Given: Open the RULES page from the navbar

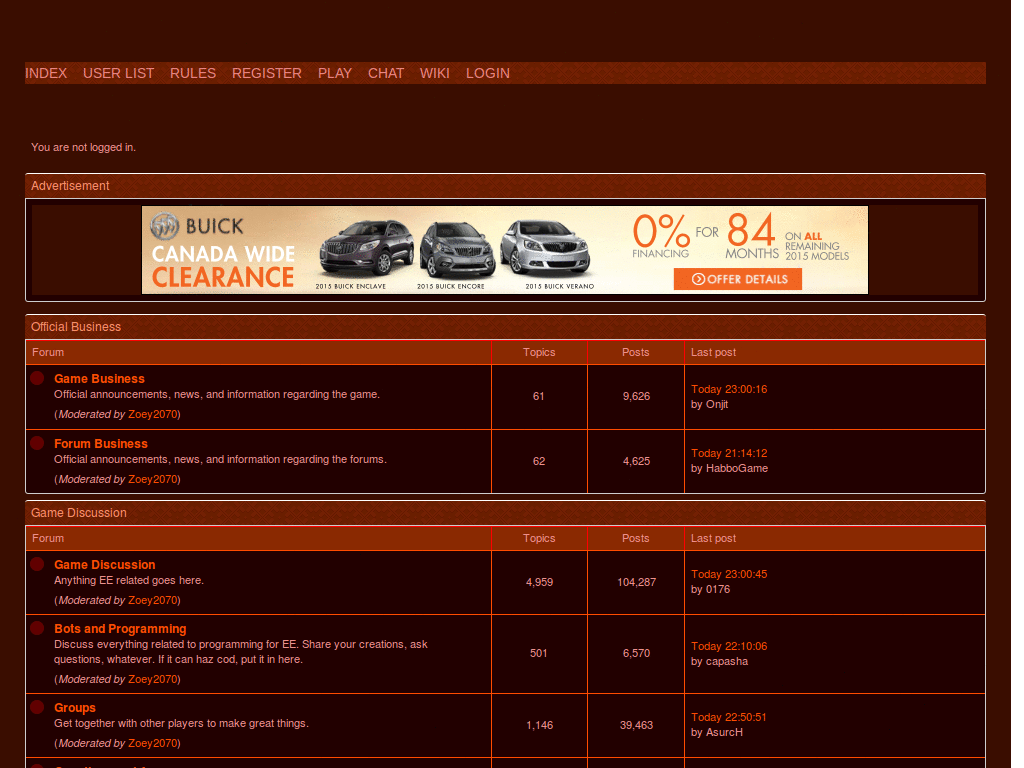Looking at the screenshot, I should point(192,73).
